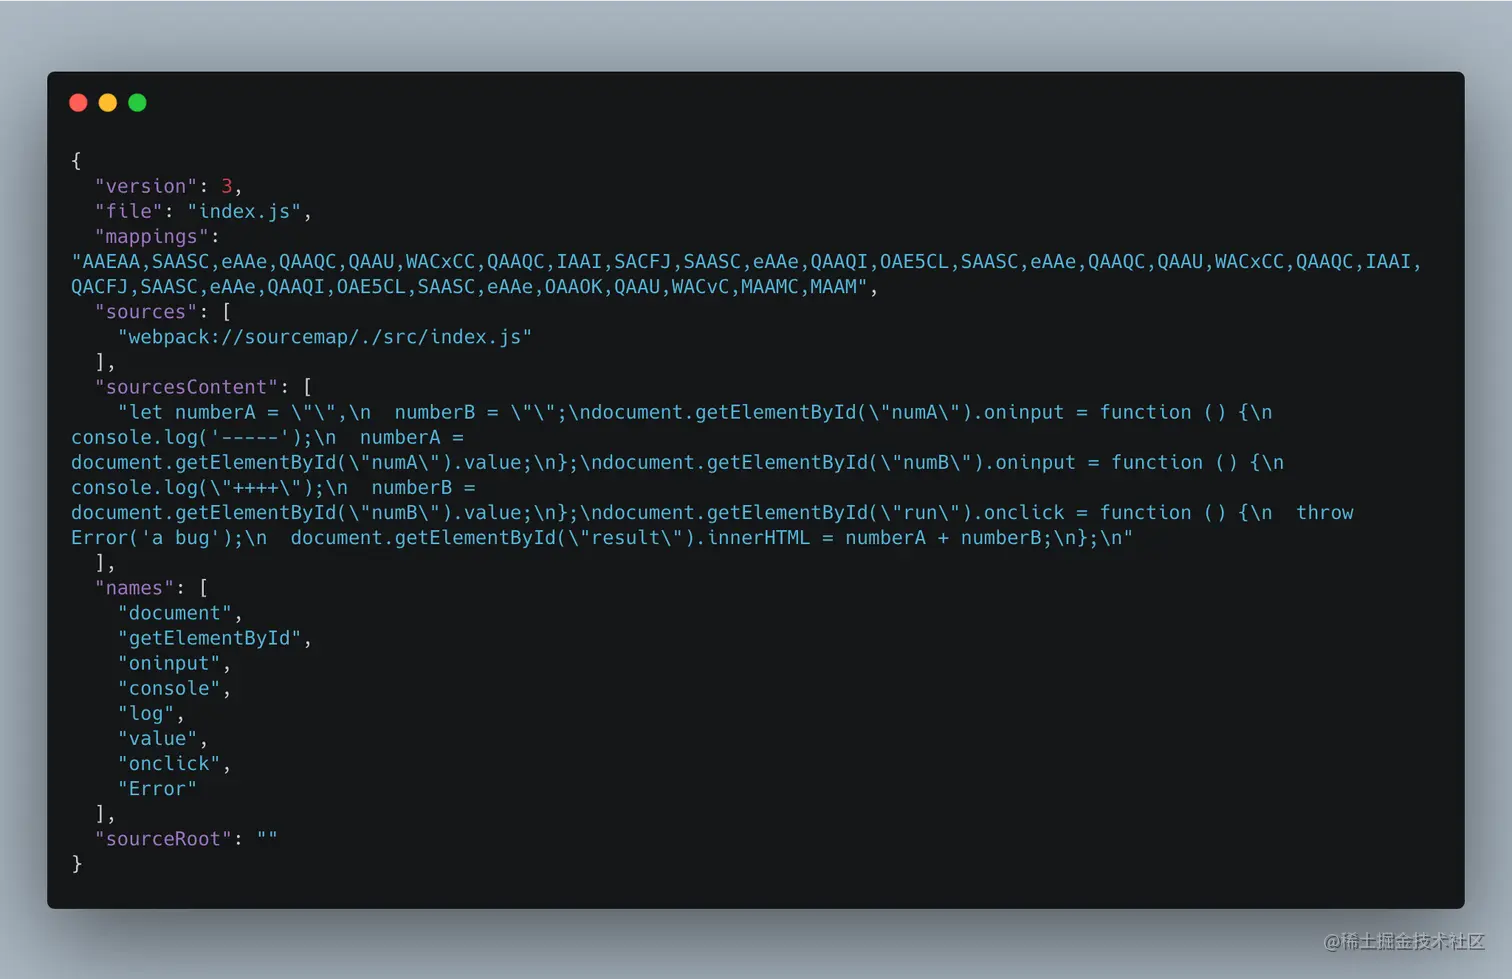
Task: Click "console" in the names array
Action: click(x=169, y=688)
